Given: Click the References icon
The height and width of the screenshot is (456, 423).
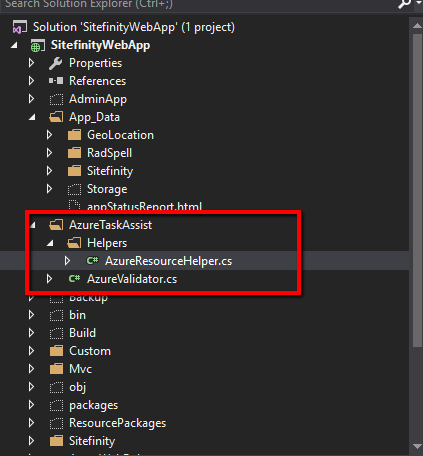Looking at the screenshot, I should pos(56,81).
